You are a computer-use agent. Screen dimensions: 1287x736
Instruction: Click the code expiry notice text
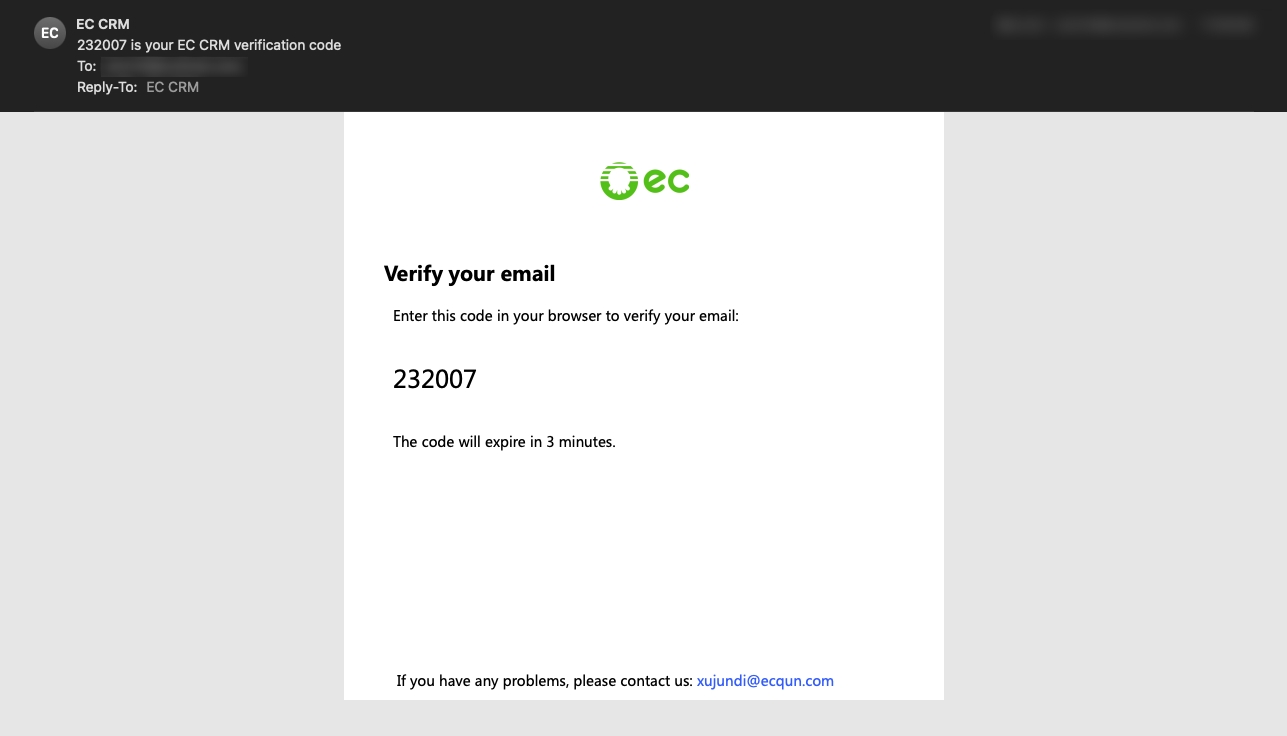504,441
